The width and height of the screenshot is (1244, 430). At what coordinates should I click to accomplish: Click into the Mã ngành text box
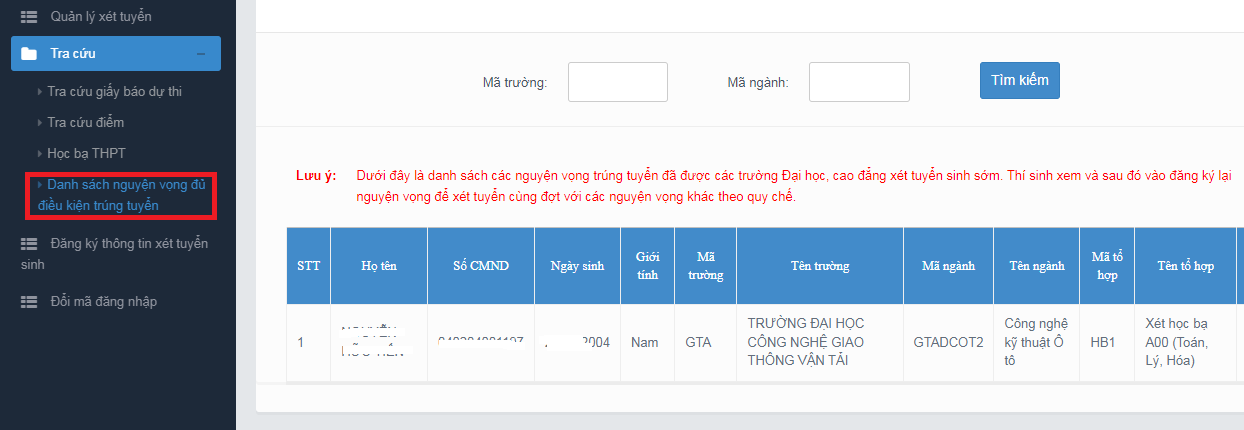[858, 82]
